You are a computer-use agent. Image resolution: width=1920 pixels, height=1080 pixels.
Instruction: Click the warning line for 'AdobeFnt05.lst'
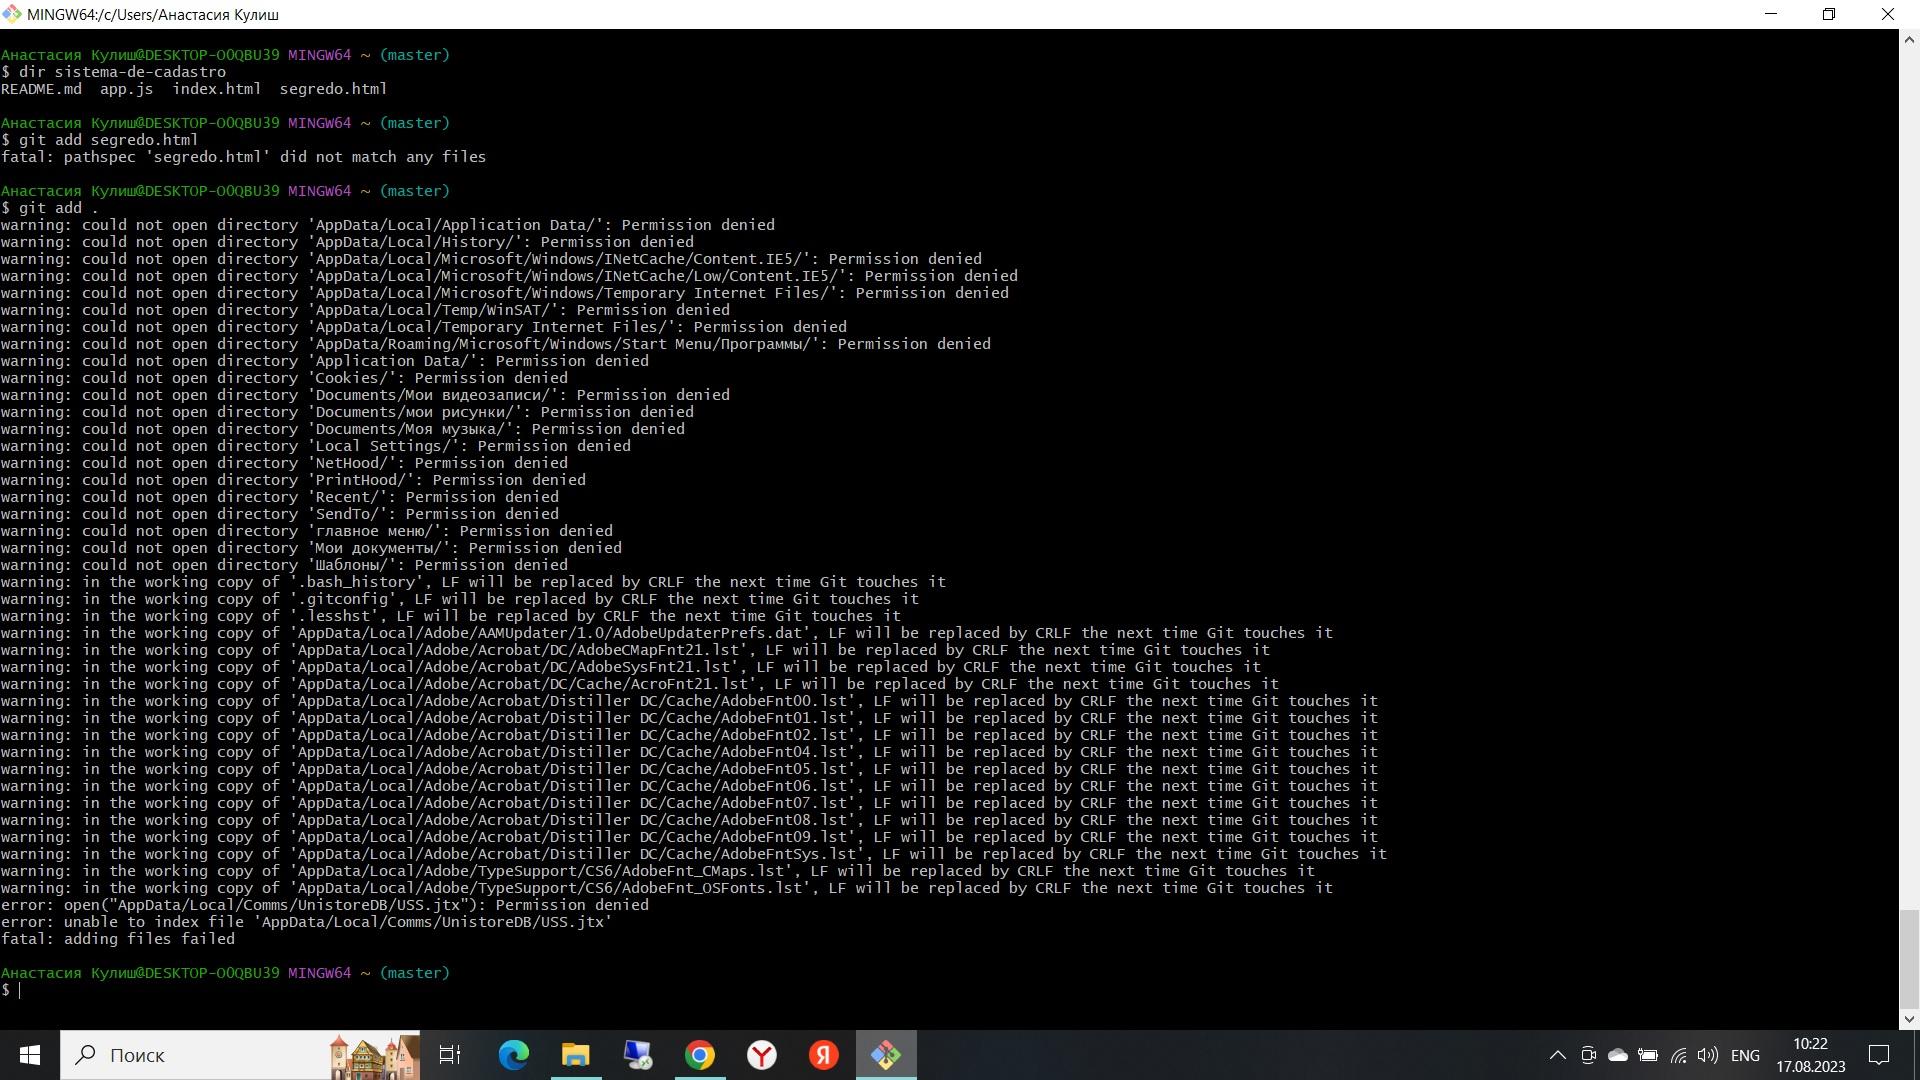(689, 769)
